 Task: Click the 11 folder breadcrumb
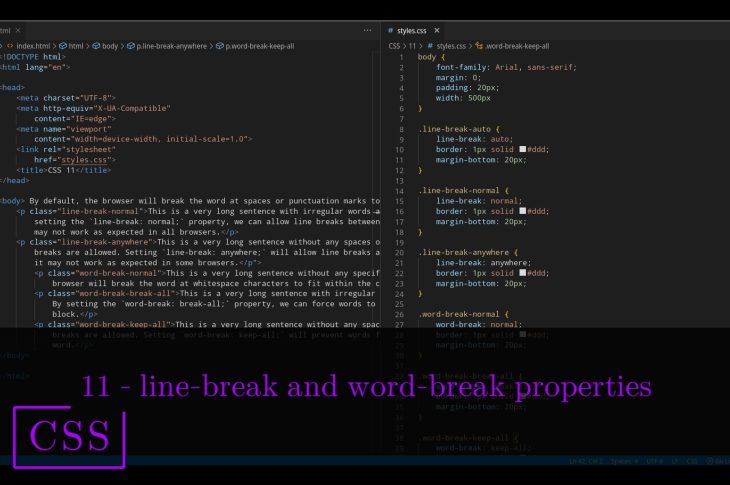point(413,46)
